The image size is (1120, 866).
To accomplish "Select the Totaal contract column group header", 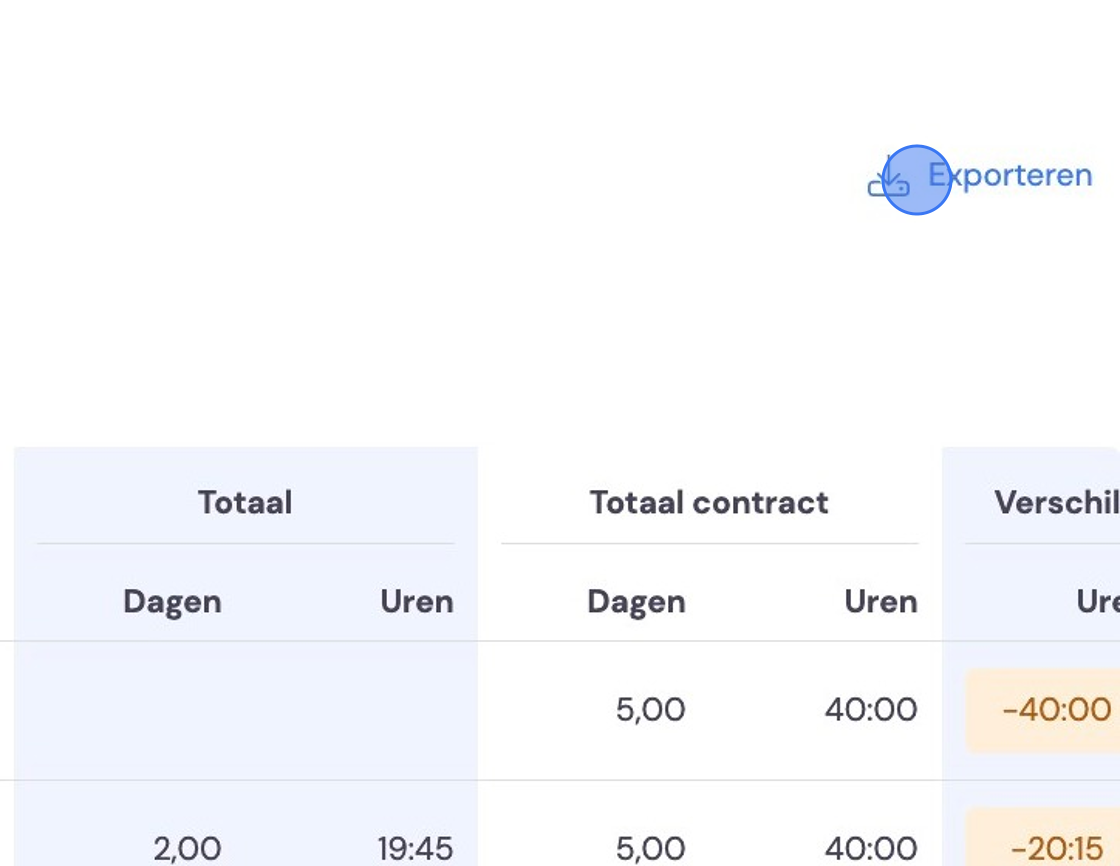I will (x=709, y=502).
